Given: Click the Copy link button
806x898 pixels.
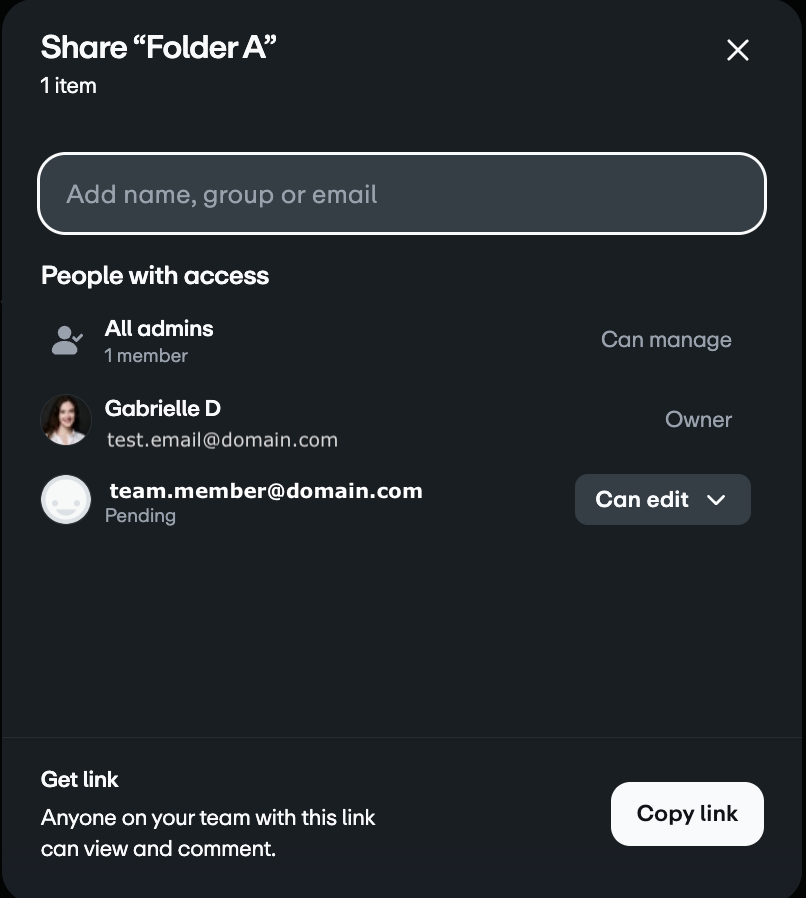Looking at the screenshot, I should click(x=687, y=814).
